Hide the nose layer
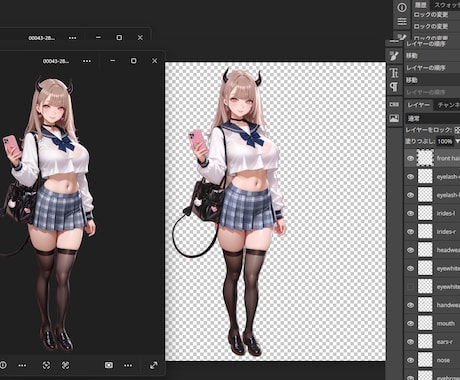This screenshot has width=460, height=380. pyautogui.click(x=411, y=360)
